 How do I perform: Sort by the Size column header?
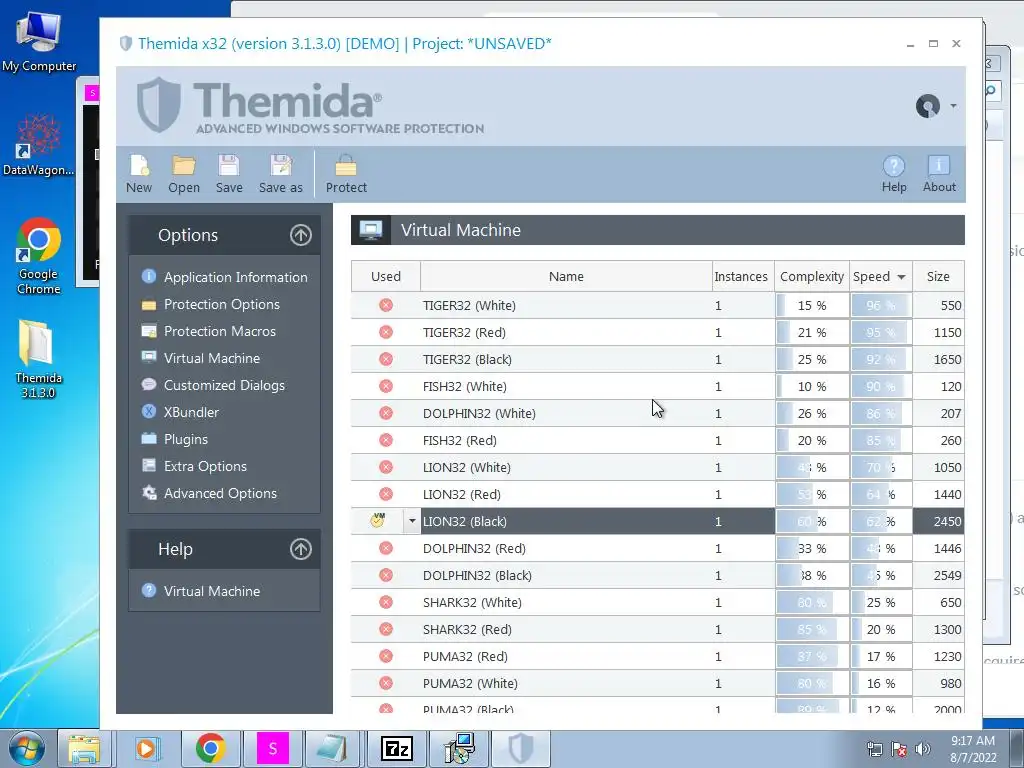938,276
